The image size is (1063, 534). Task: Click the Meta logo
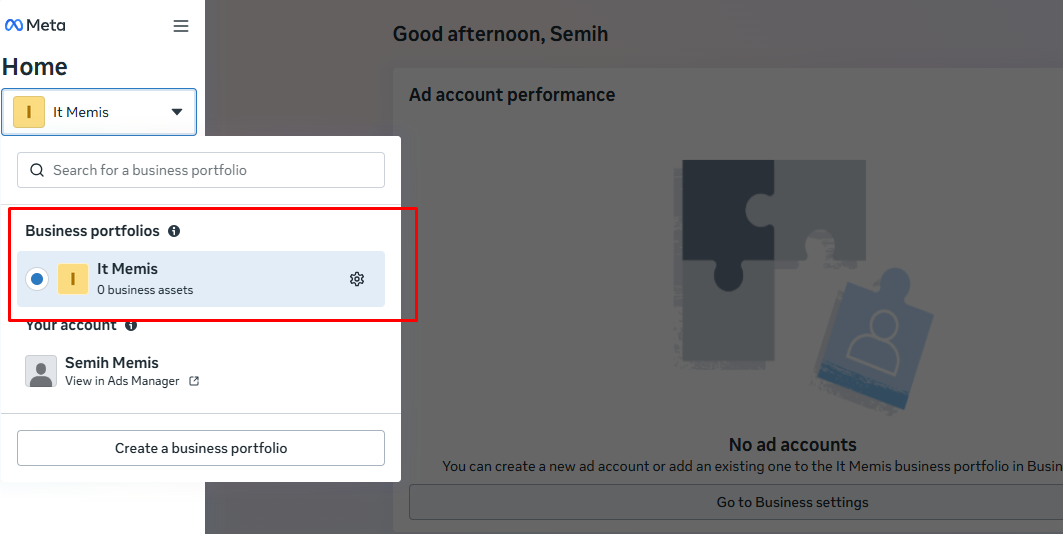(x=35, y=26)
